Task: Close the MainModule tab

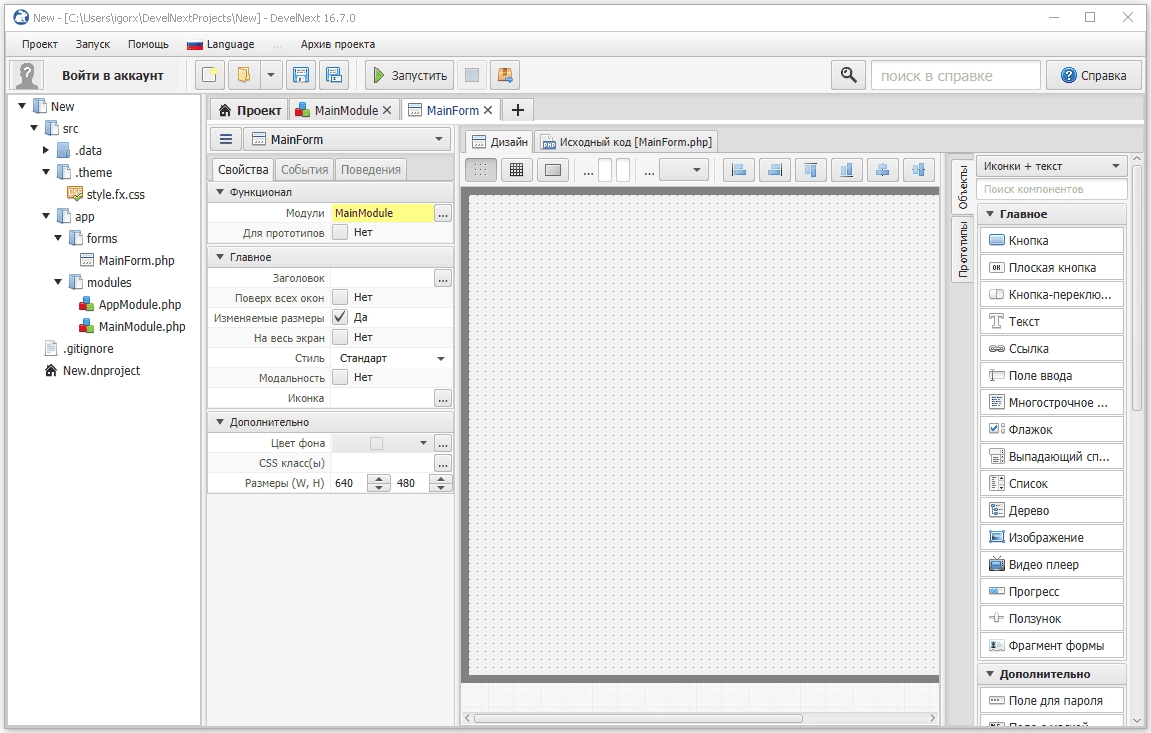Action: point(388,110)
